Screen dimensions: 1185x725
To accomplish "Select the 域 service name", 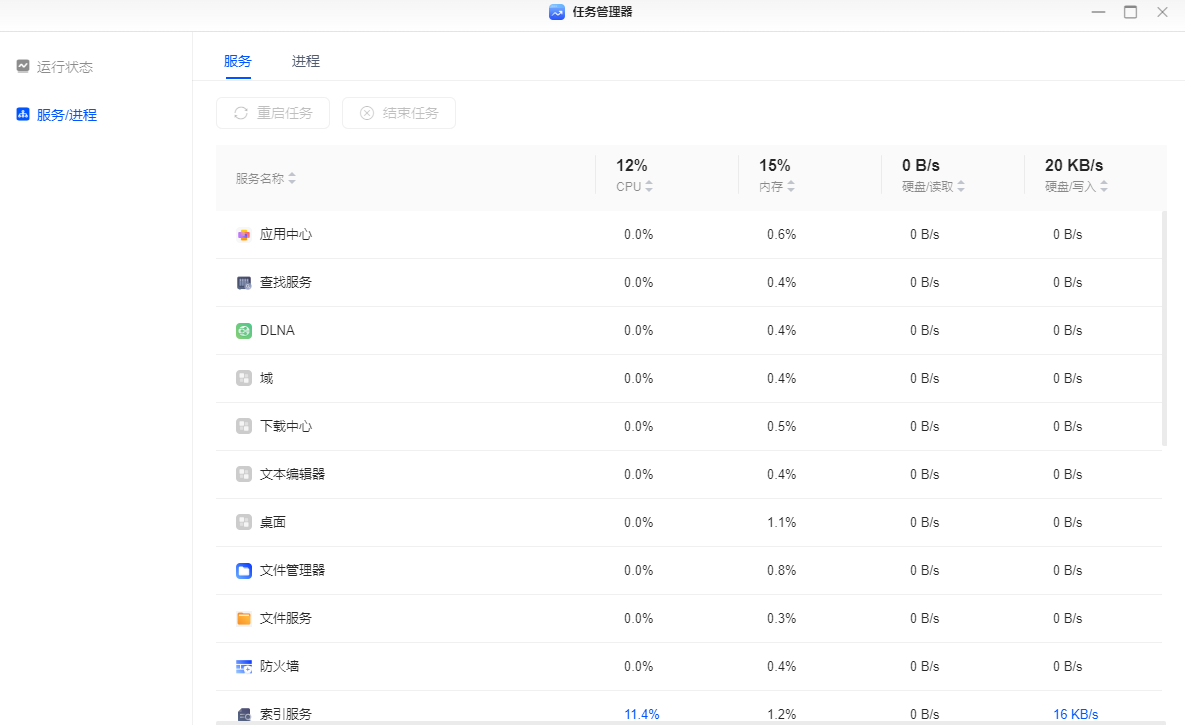I will 266,378.
